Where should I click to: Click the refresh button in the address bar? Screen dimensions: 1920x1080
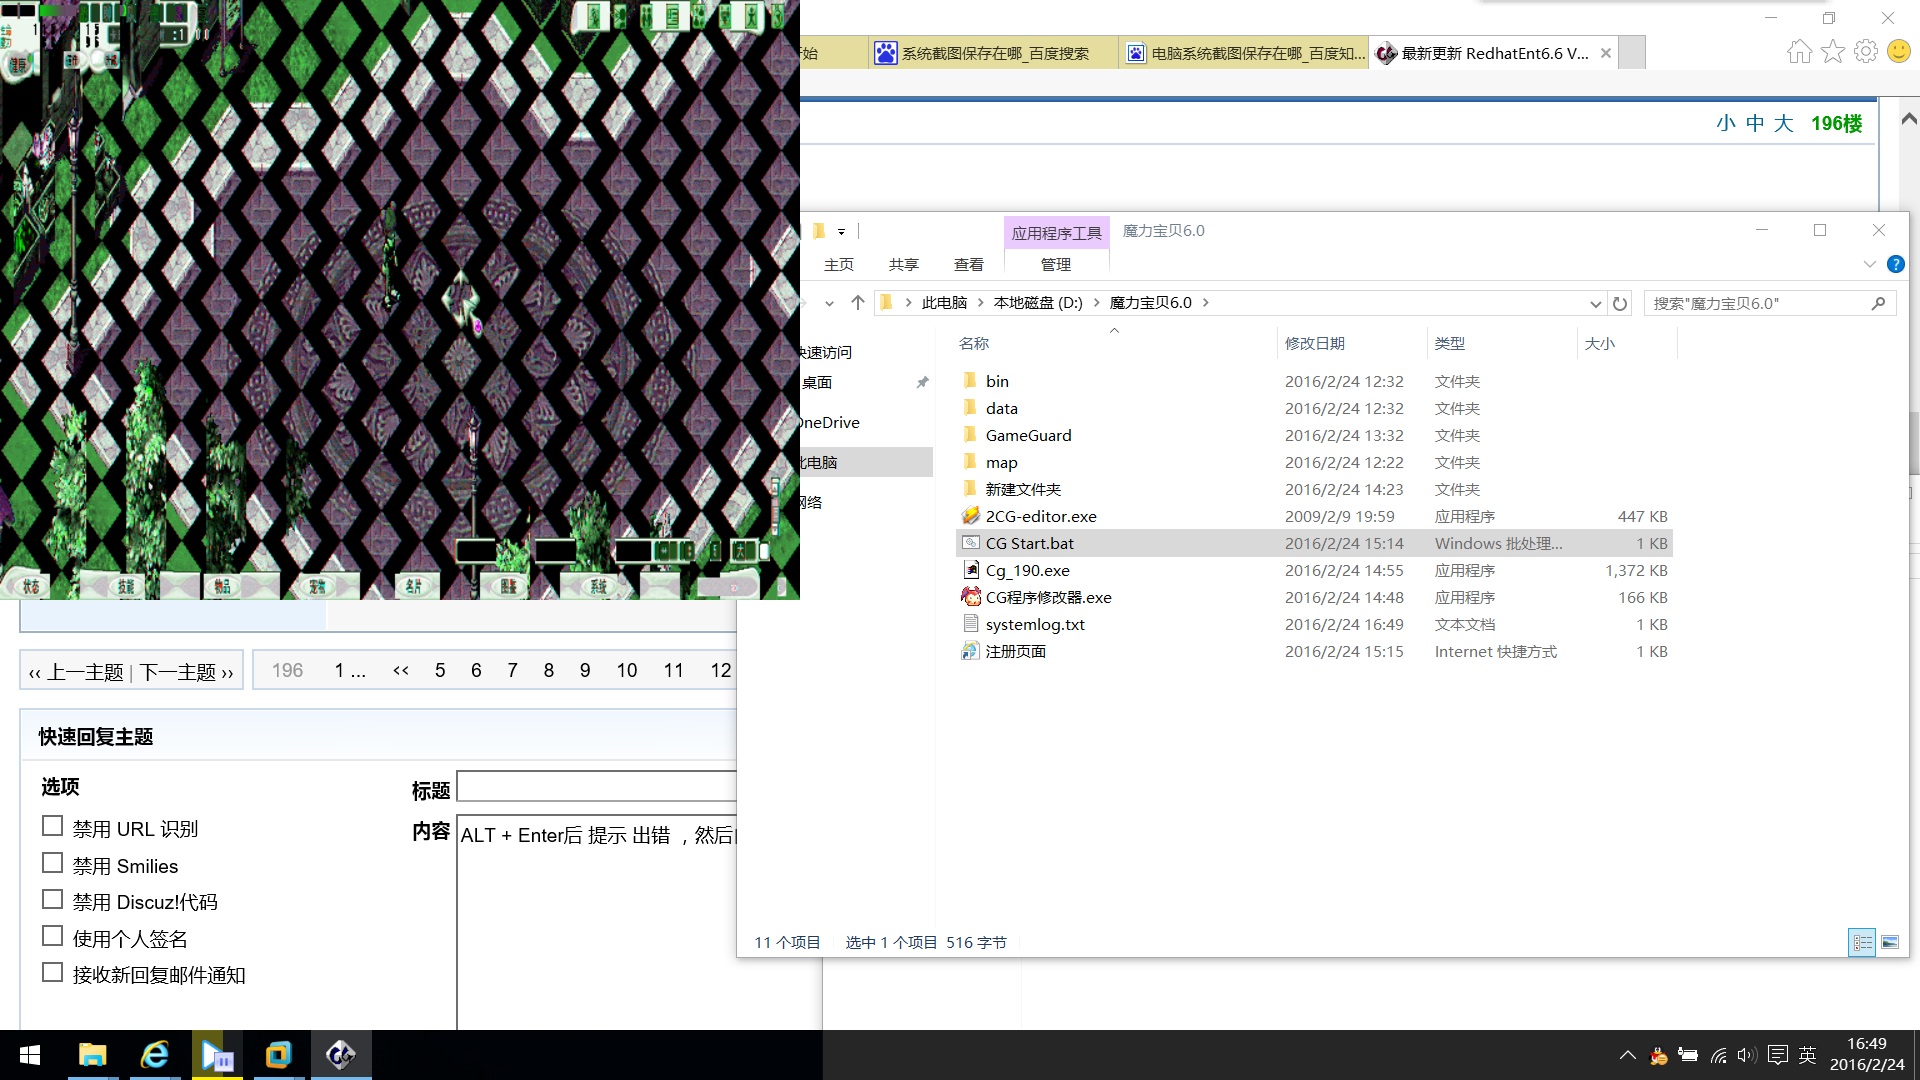1620,303
